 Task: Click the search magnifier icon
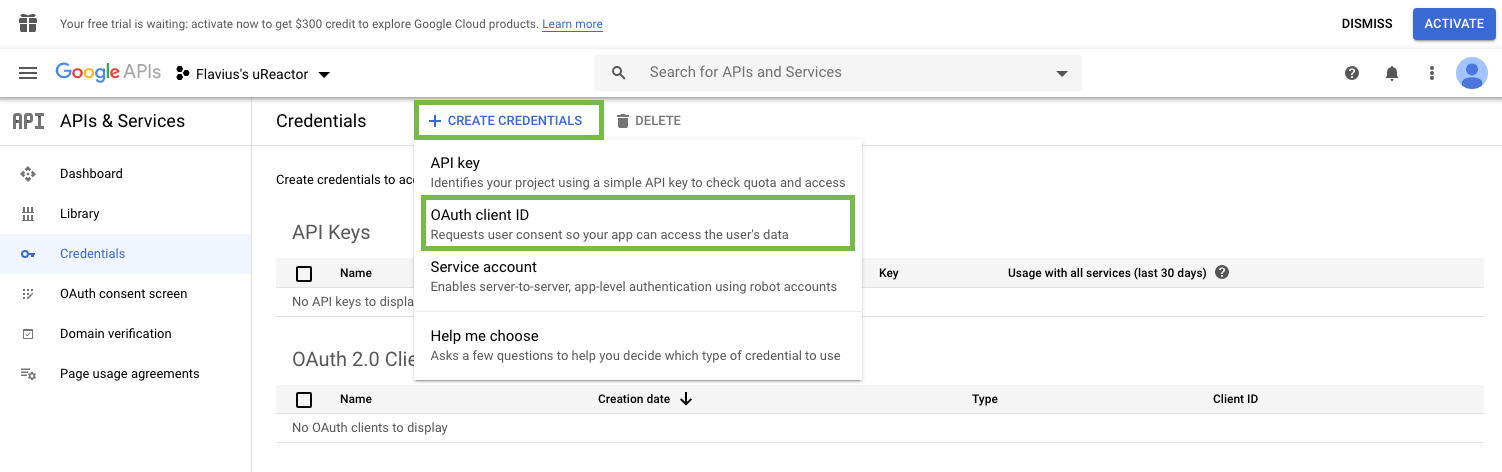[619, 73]
